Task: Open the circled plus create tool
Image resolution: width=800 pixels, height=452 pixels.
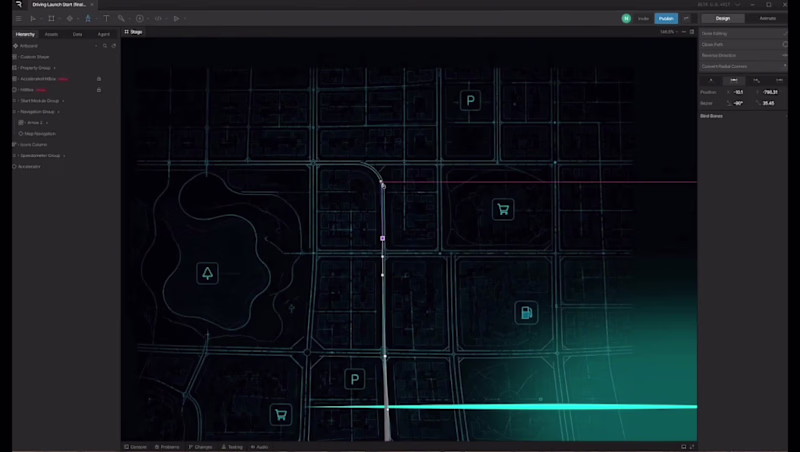Action: pos(140,18)
